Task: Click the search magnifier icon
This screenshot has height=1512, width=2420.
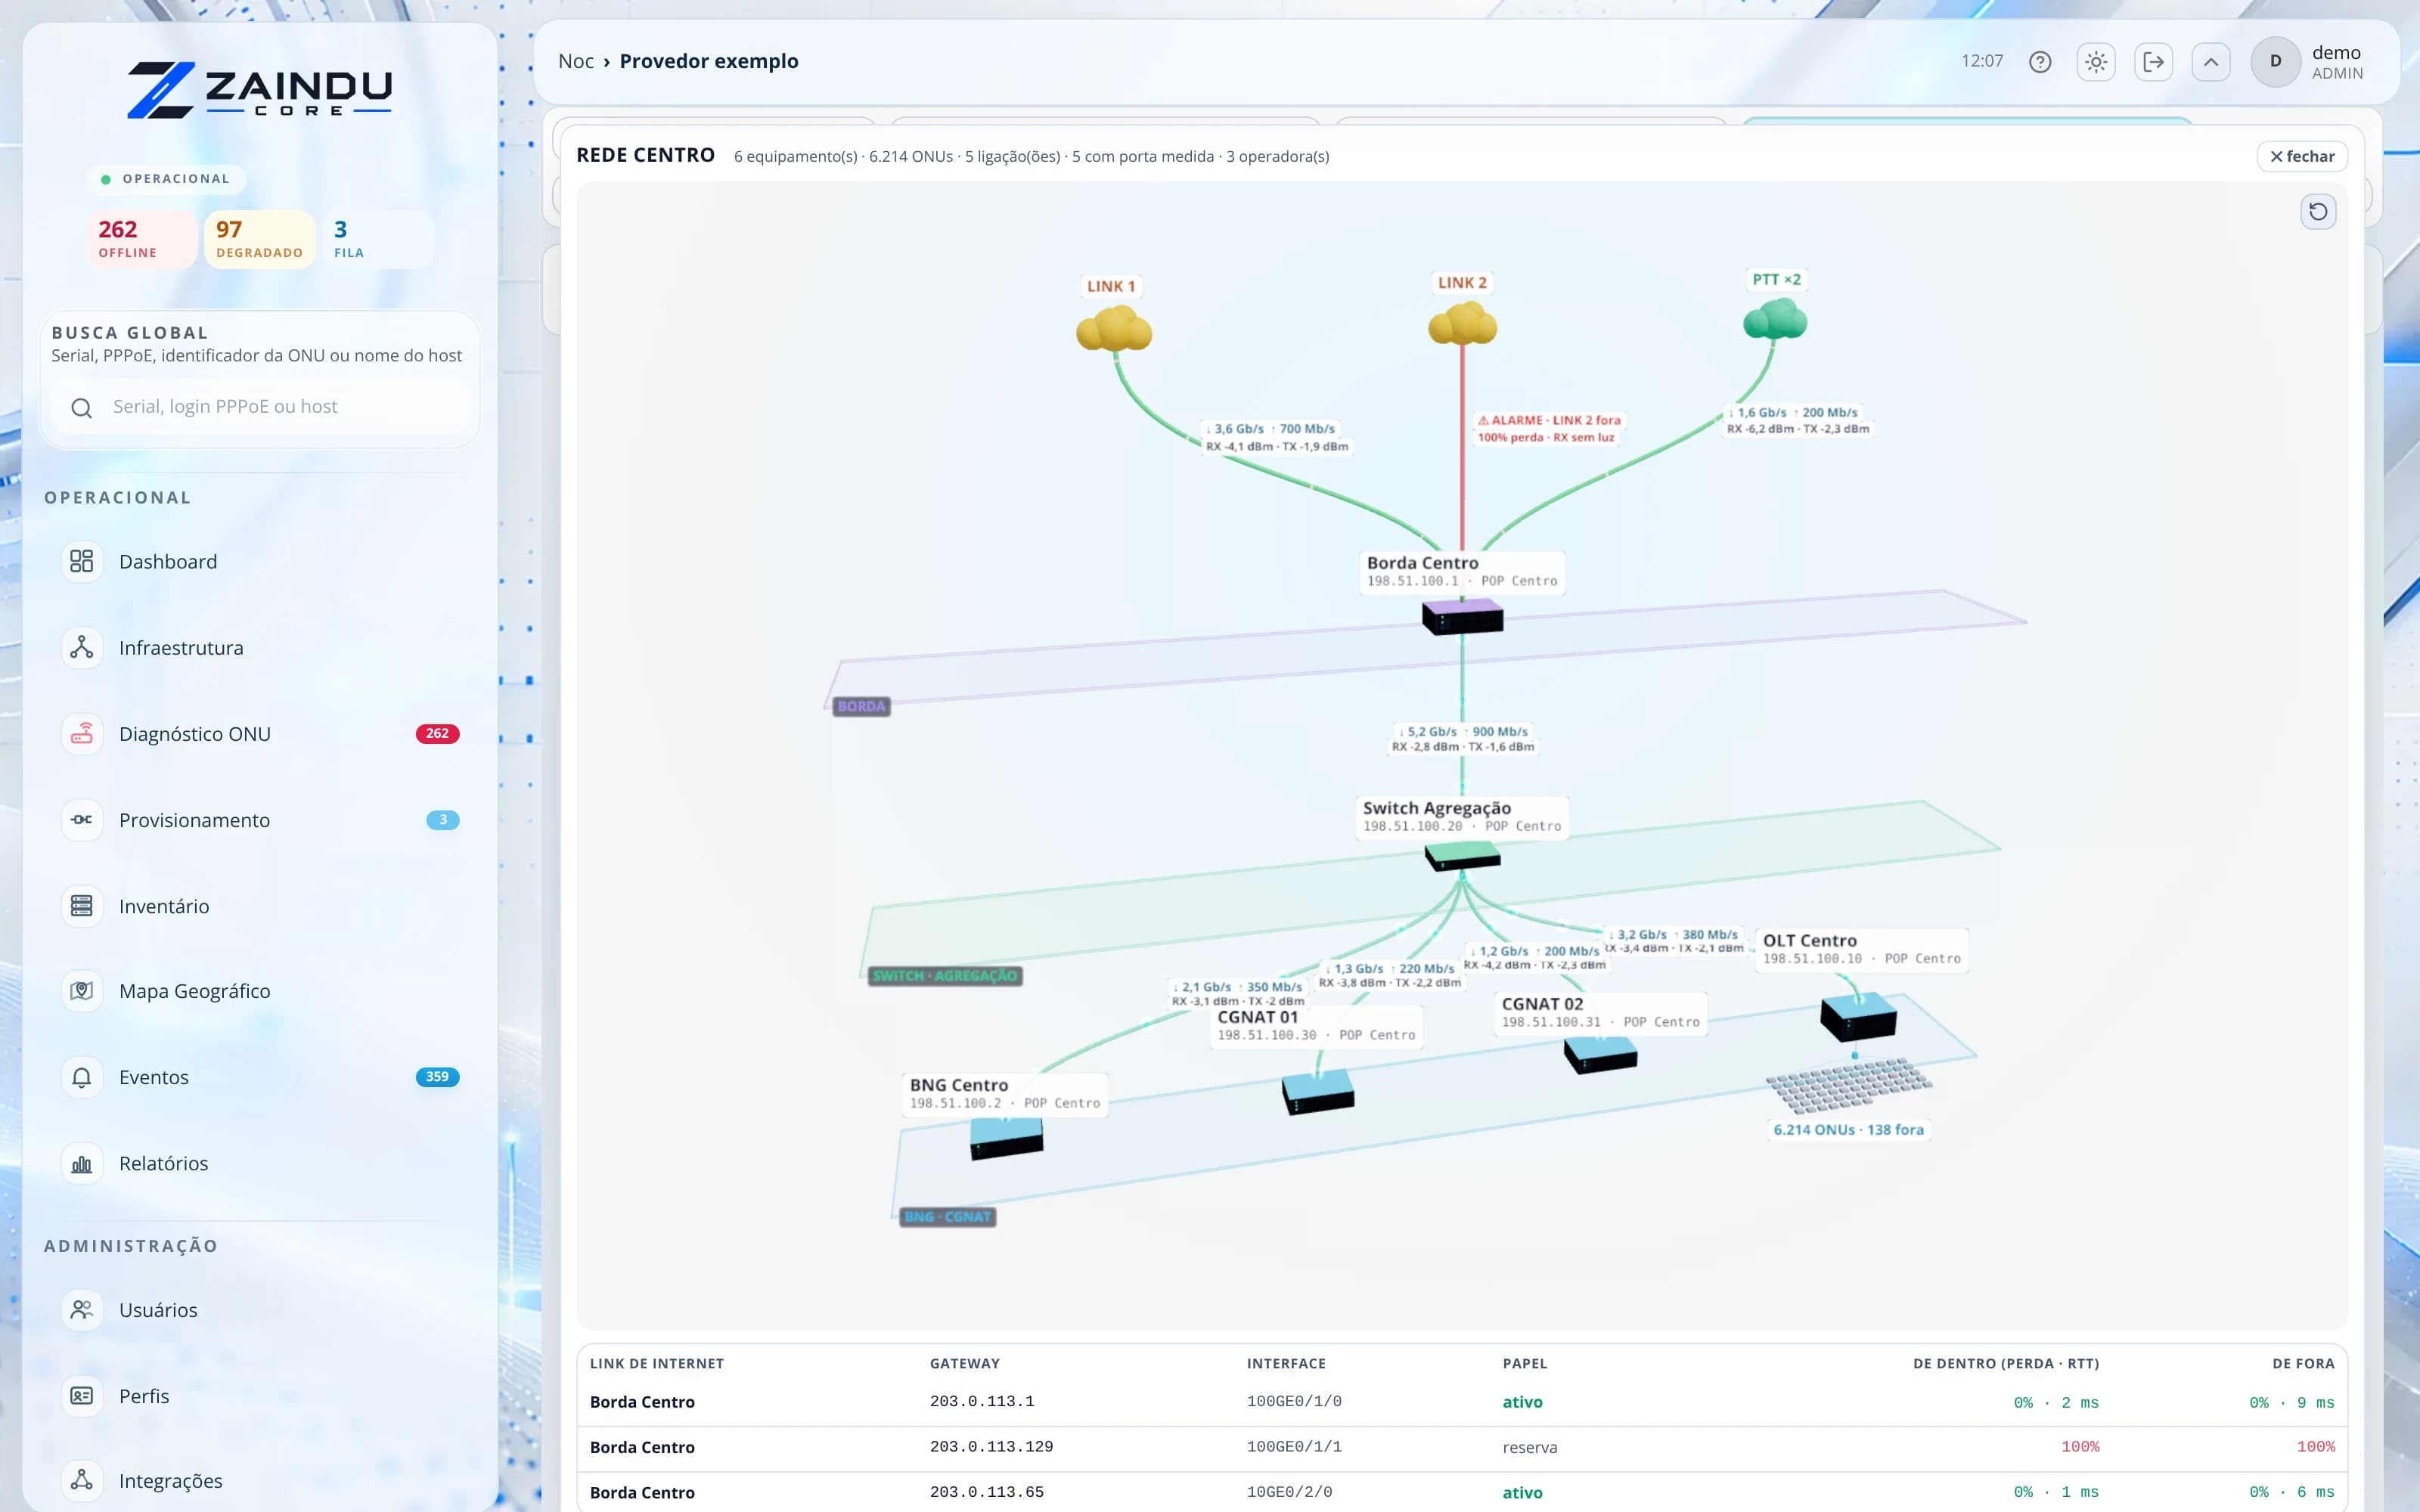Action: click(82, 408)
